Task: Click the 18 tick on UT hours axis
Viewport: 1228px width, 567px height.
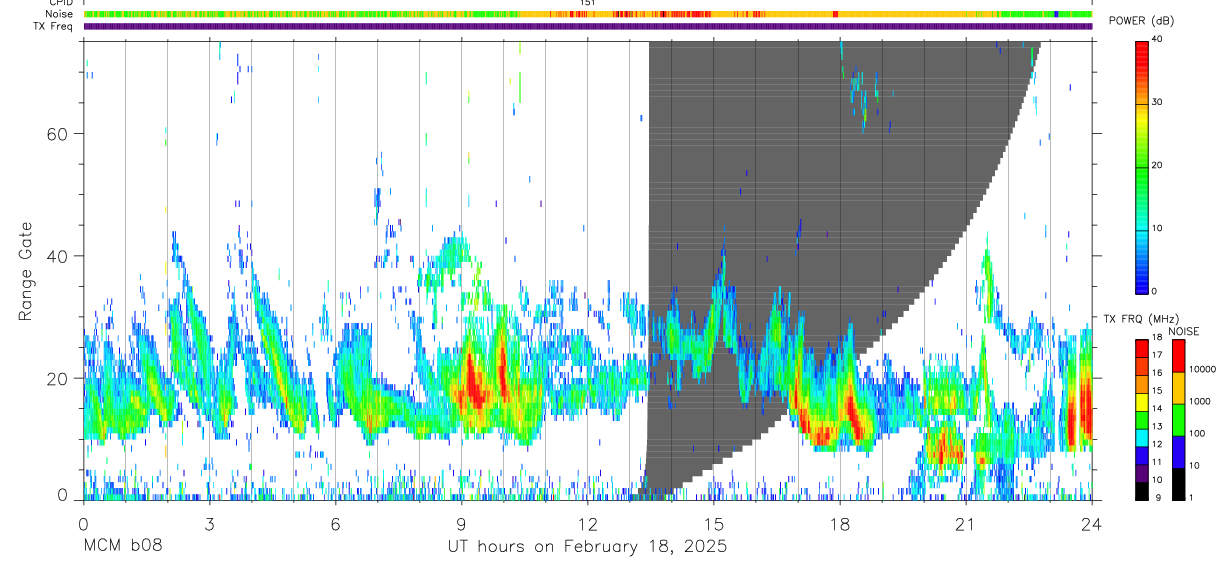Action: [x=839, y=523]
